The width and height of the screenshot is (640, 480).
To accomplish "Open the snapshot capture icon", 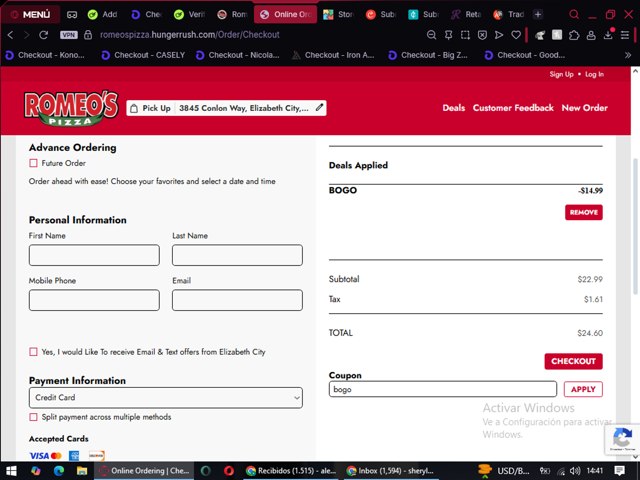I will (465, 35).
